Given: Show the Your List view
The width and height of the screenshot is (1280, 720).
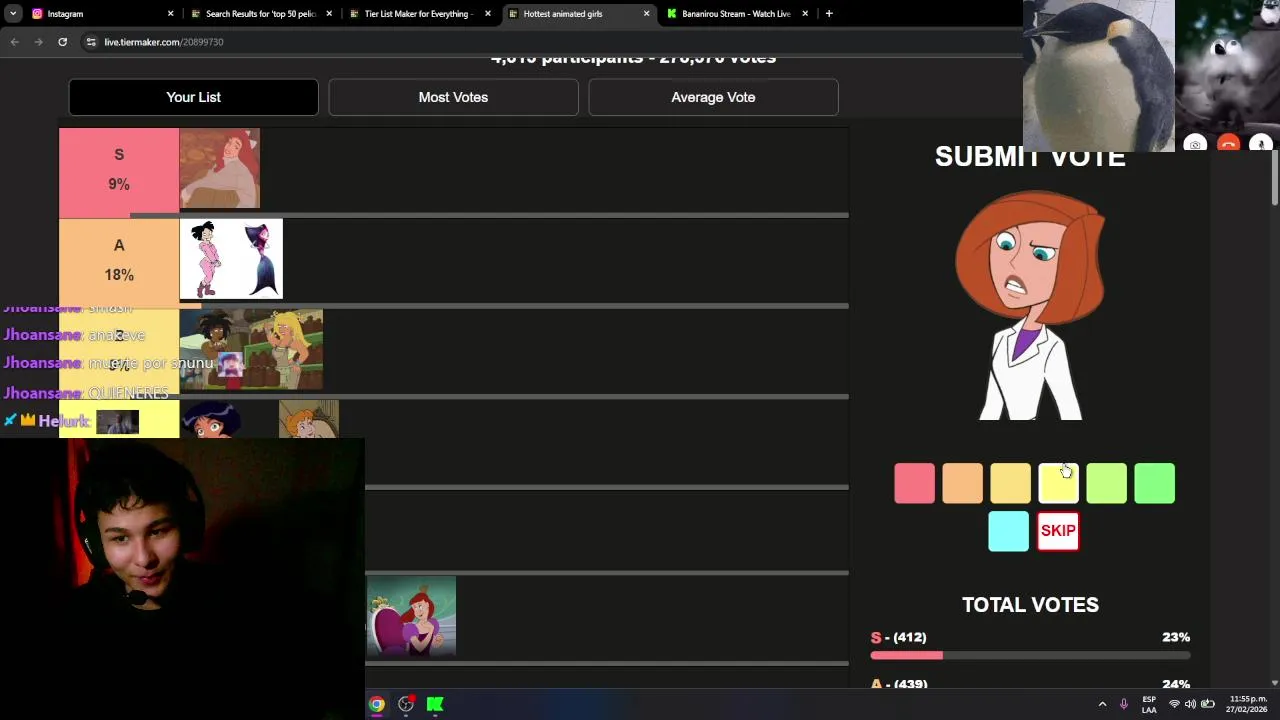Looking at the screenshot, I should (x=193, y=97).
